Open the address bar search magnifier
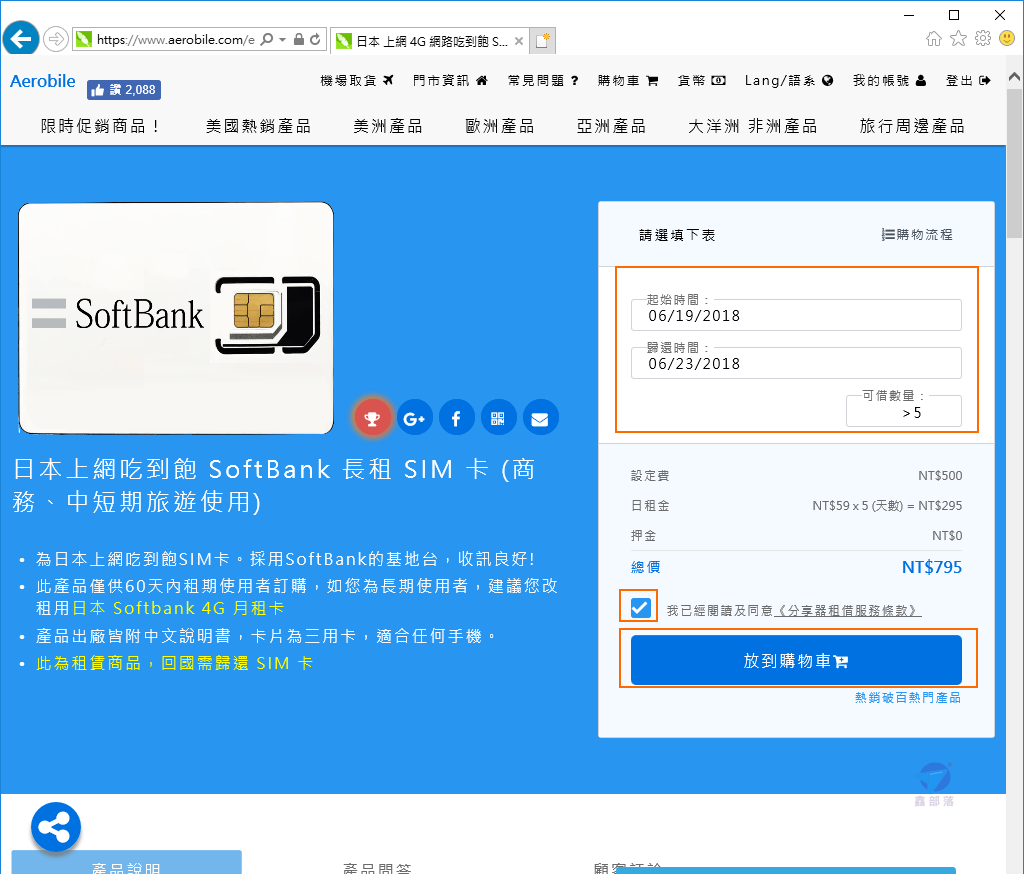 266,40
